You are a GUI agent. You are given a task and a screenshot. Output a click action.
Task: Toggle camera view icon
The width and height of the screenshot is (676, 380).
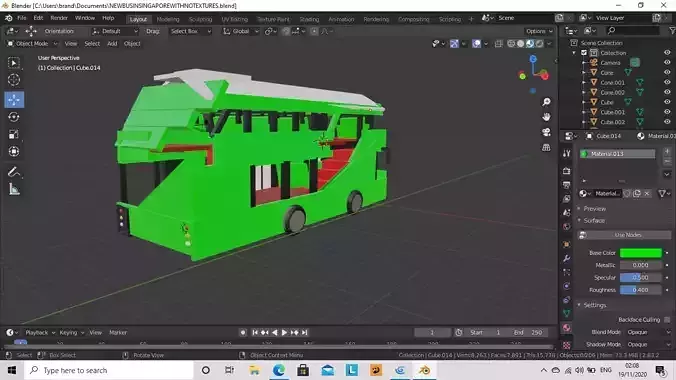pos(546,132)
